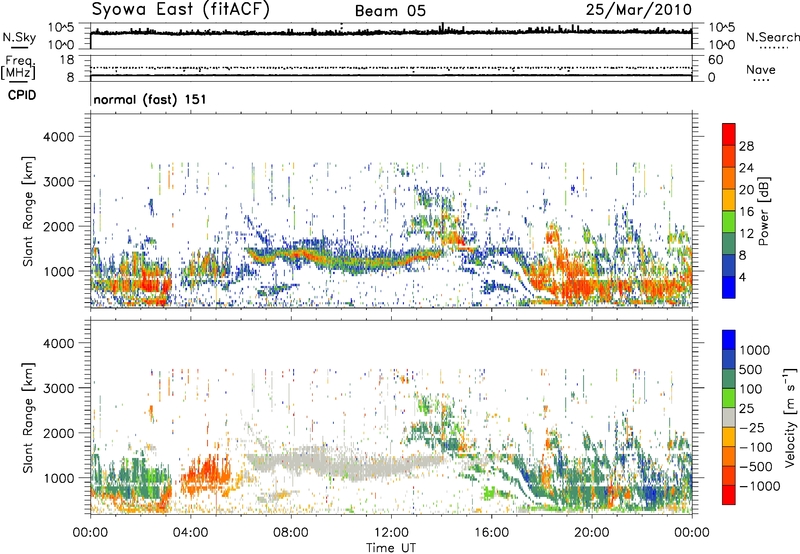Click the '18' frequency axis value

tap(67, 60)
